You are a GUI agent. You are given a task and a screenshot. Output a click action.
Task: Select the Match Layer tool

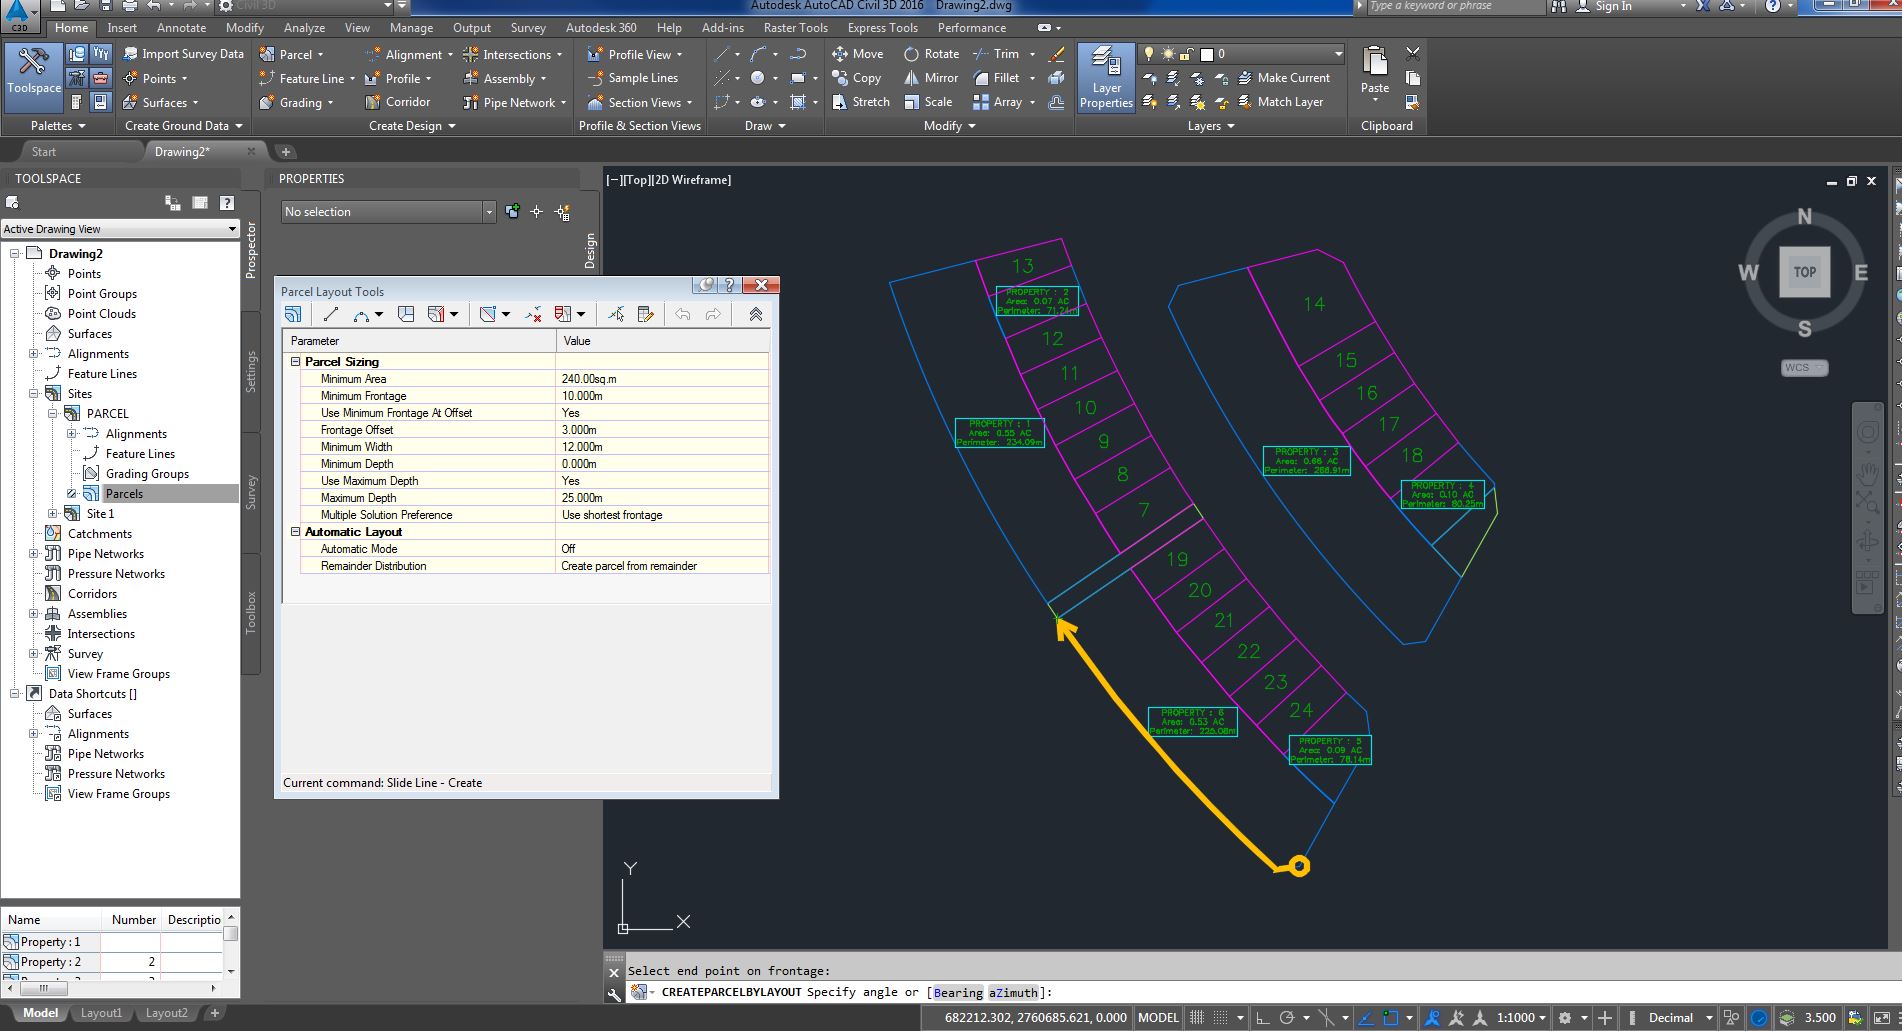1289,101
